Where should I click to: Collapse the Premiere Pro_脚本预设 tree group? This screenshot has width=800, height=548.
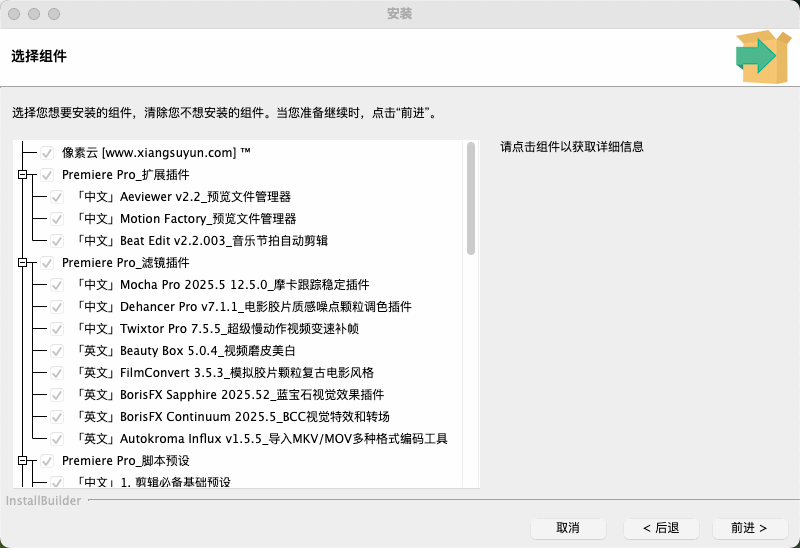coord(21,461)
